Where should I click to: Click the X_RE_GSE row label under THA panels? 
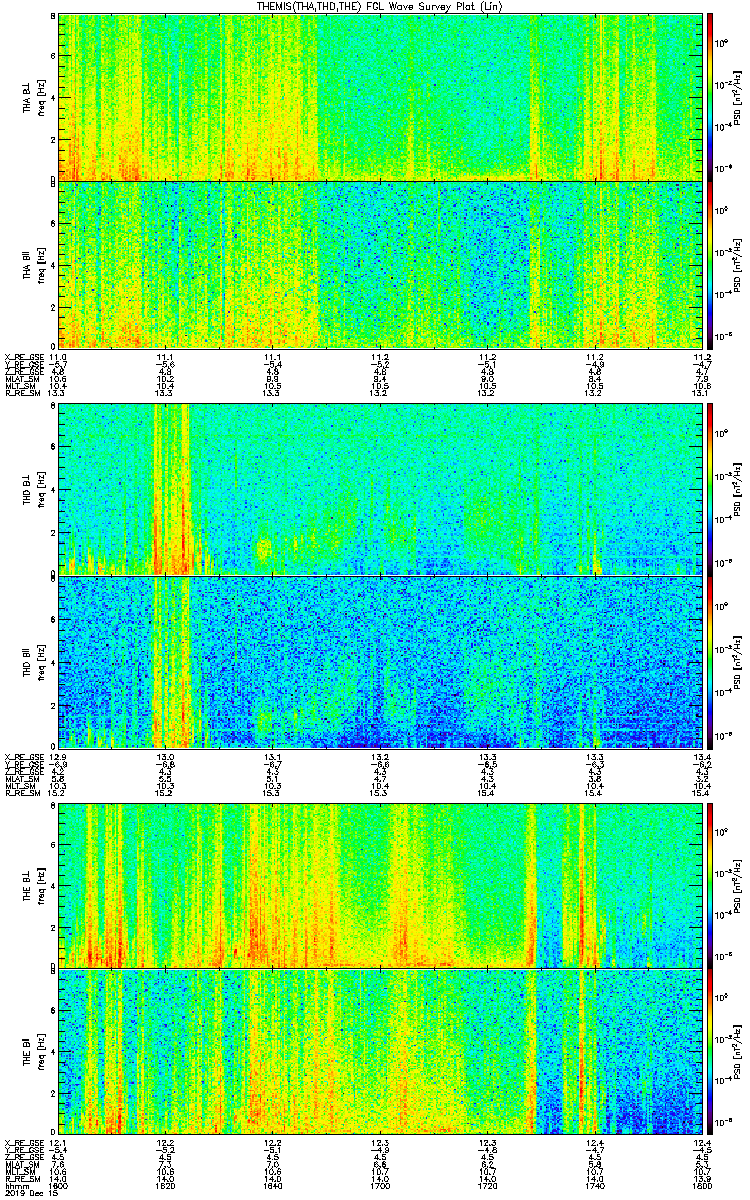point(24,357)
